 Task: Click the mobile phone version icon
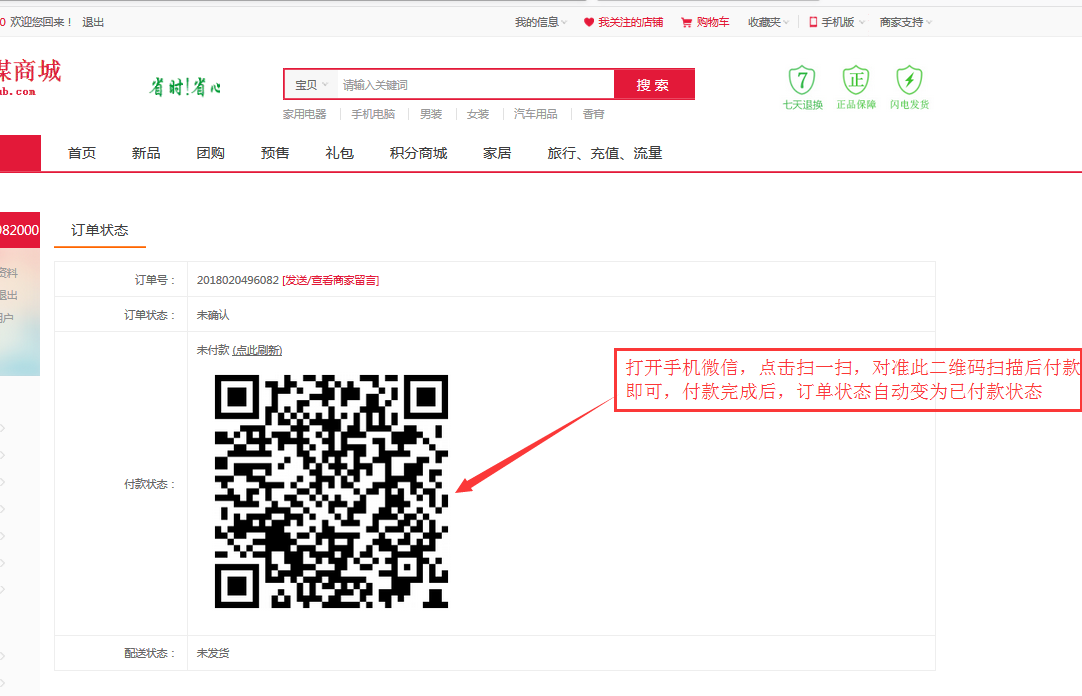[813, 22]
